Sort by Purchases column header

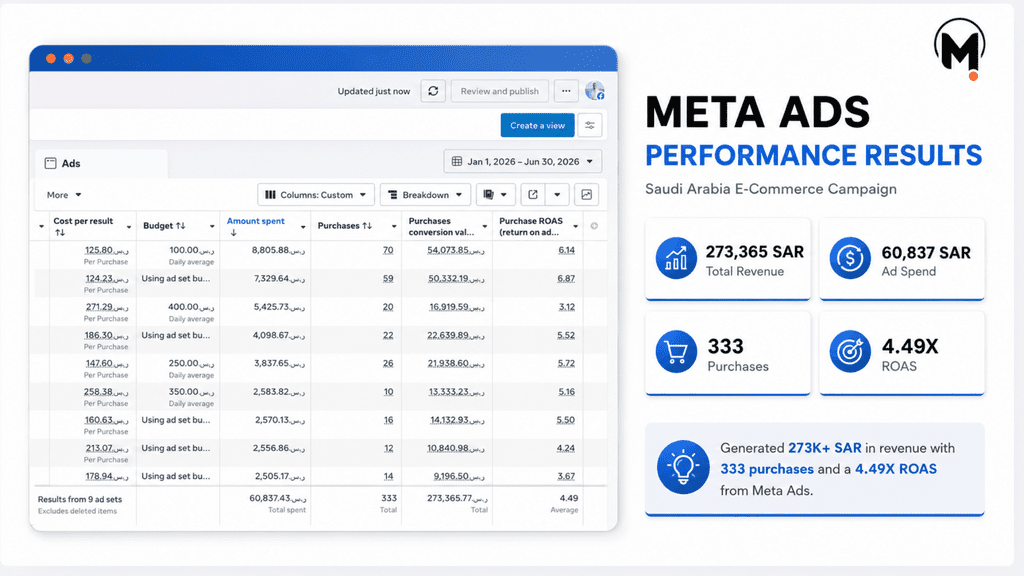(345, 226)
